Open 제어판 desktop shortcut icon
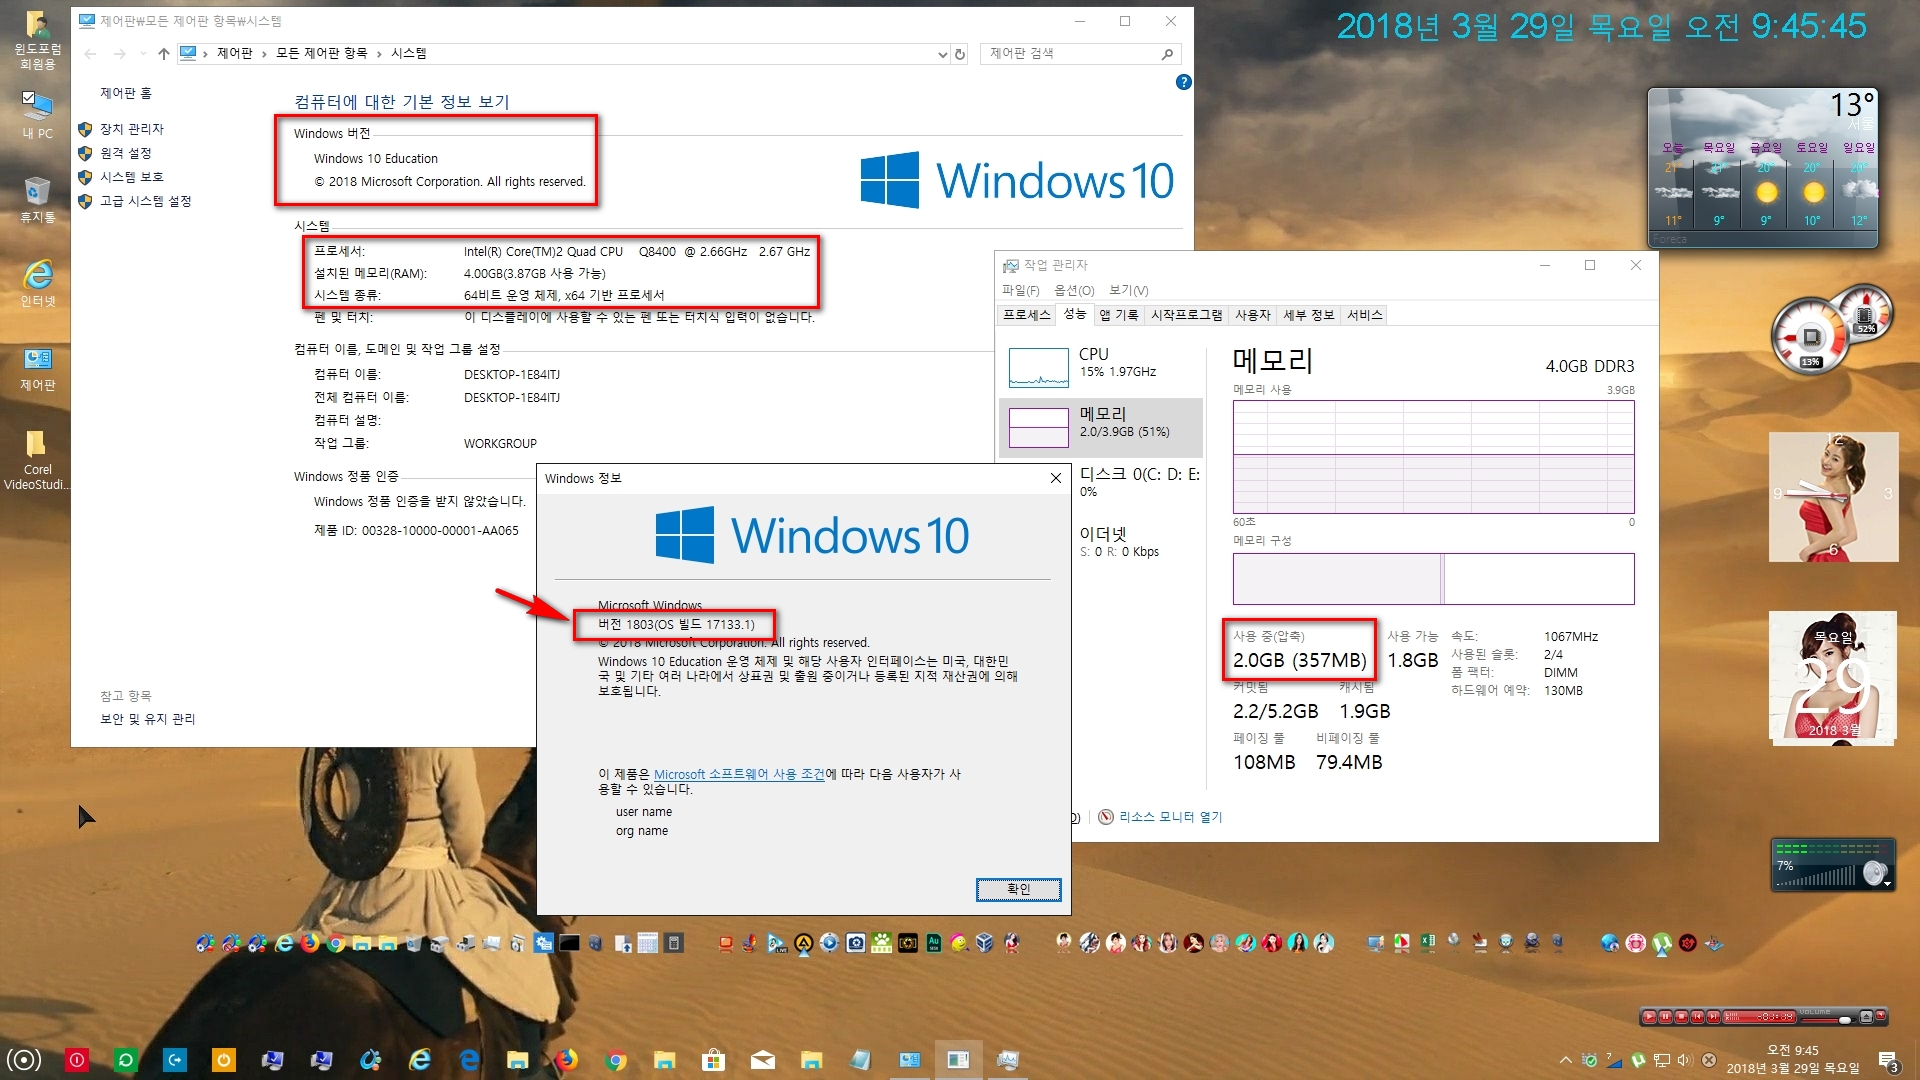The image size is (1920, 1080). pos(37,368)
